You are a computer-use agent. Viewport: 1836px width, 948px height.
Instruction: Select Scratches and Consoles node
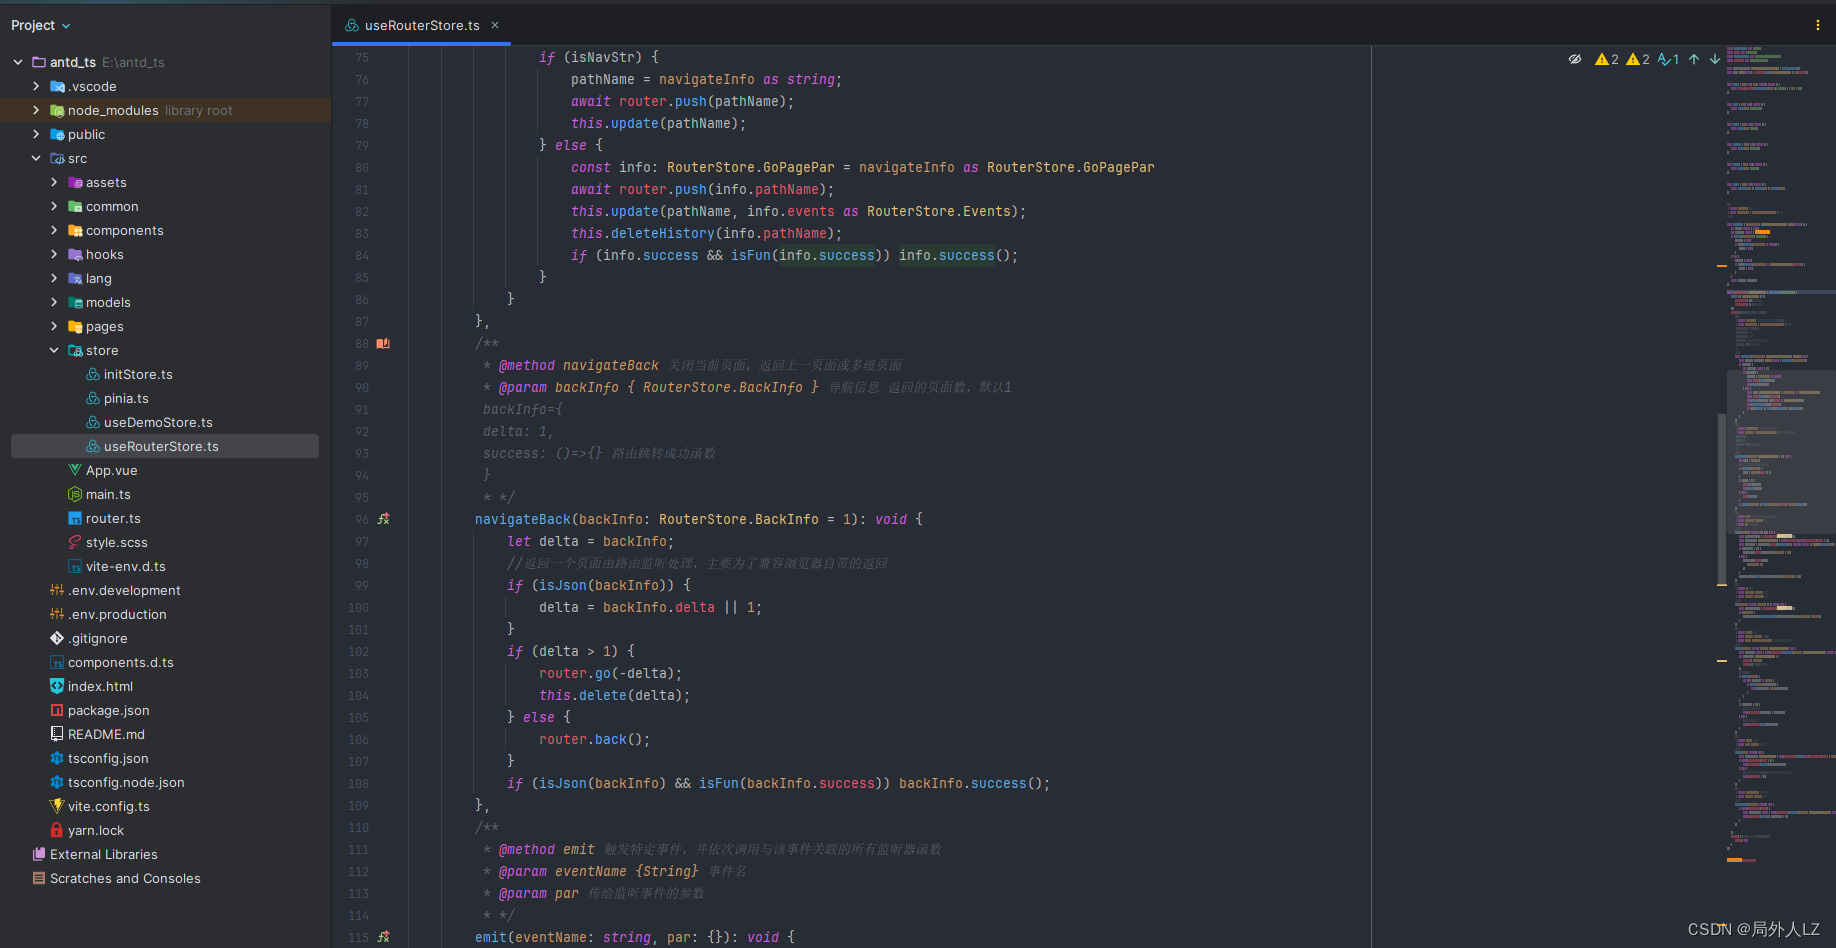coord(125,878)
